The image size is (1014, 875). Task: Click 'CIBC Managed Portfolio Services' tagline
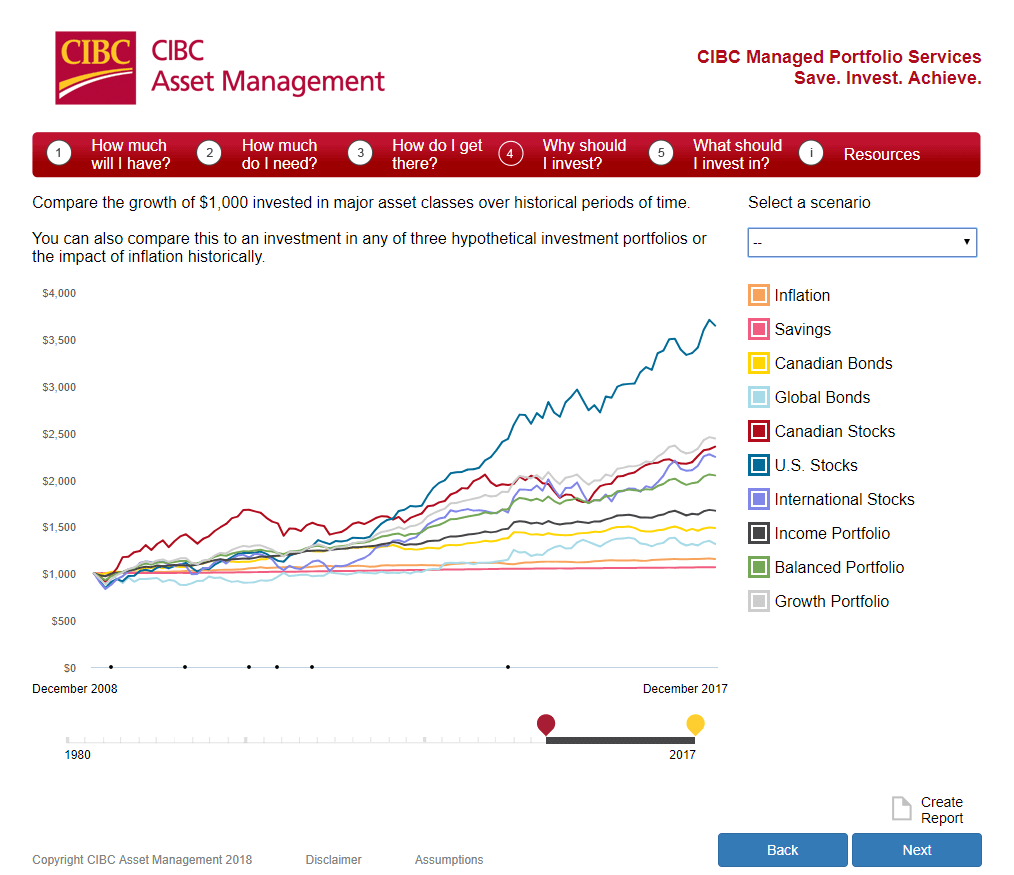[x=839, y=57]
